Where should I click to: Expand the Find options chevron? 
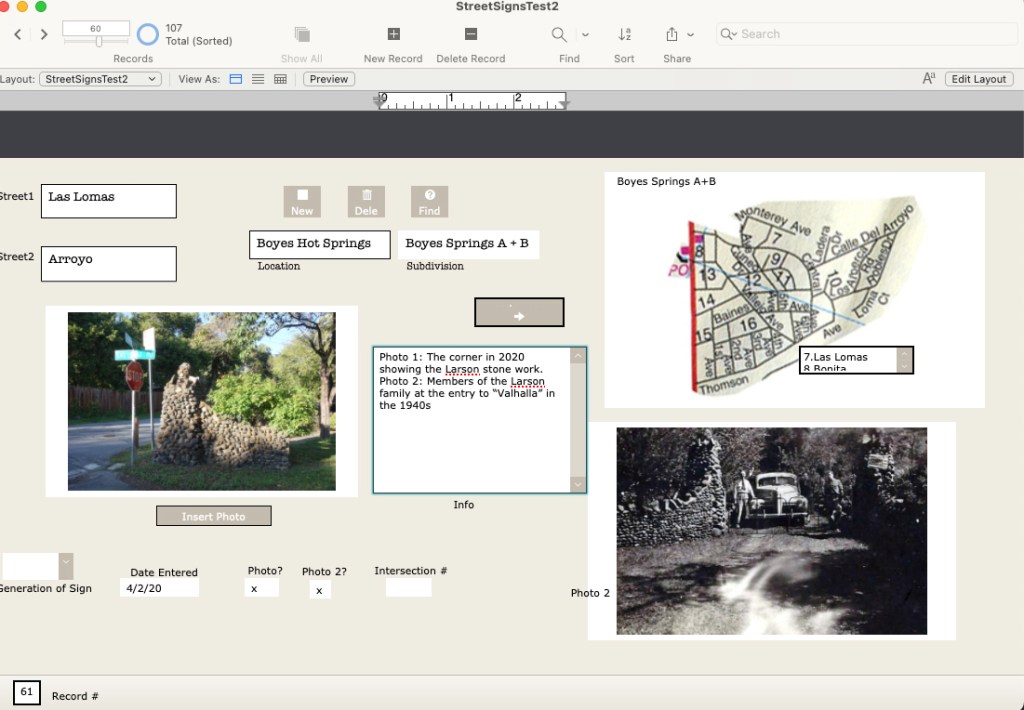[x=585, y=35]
